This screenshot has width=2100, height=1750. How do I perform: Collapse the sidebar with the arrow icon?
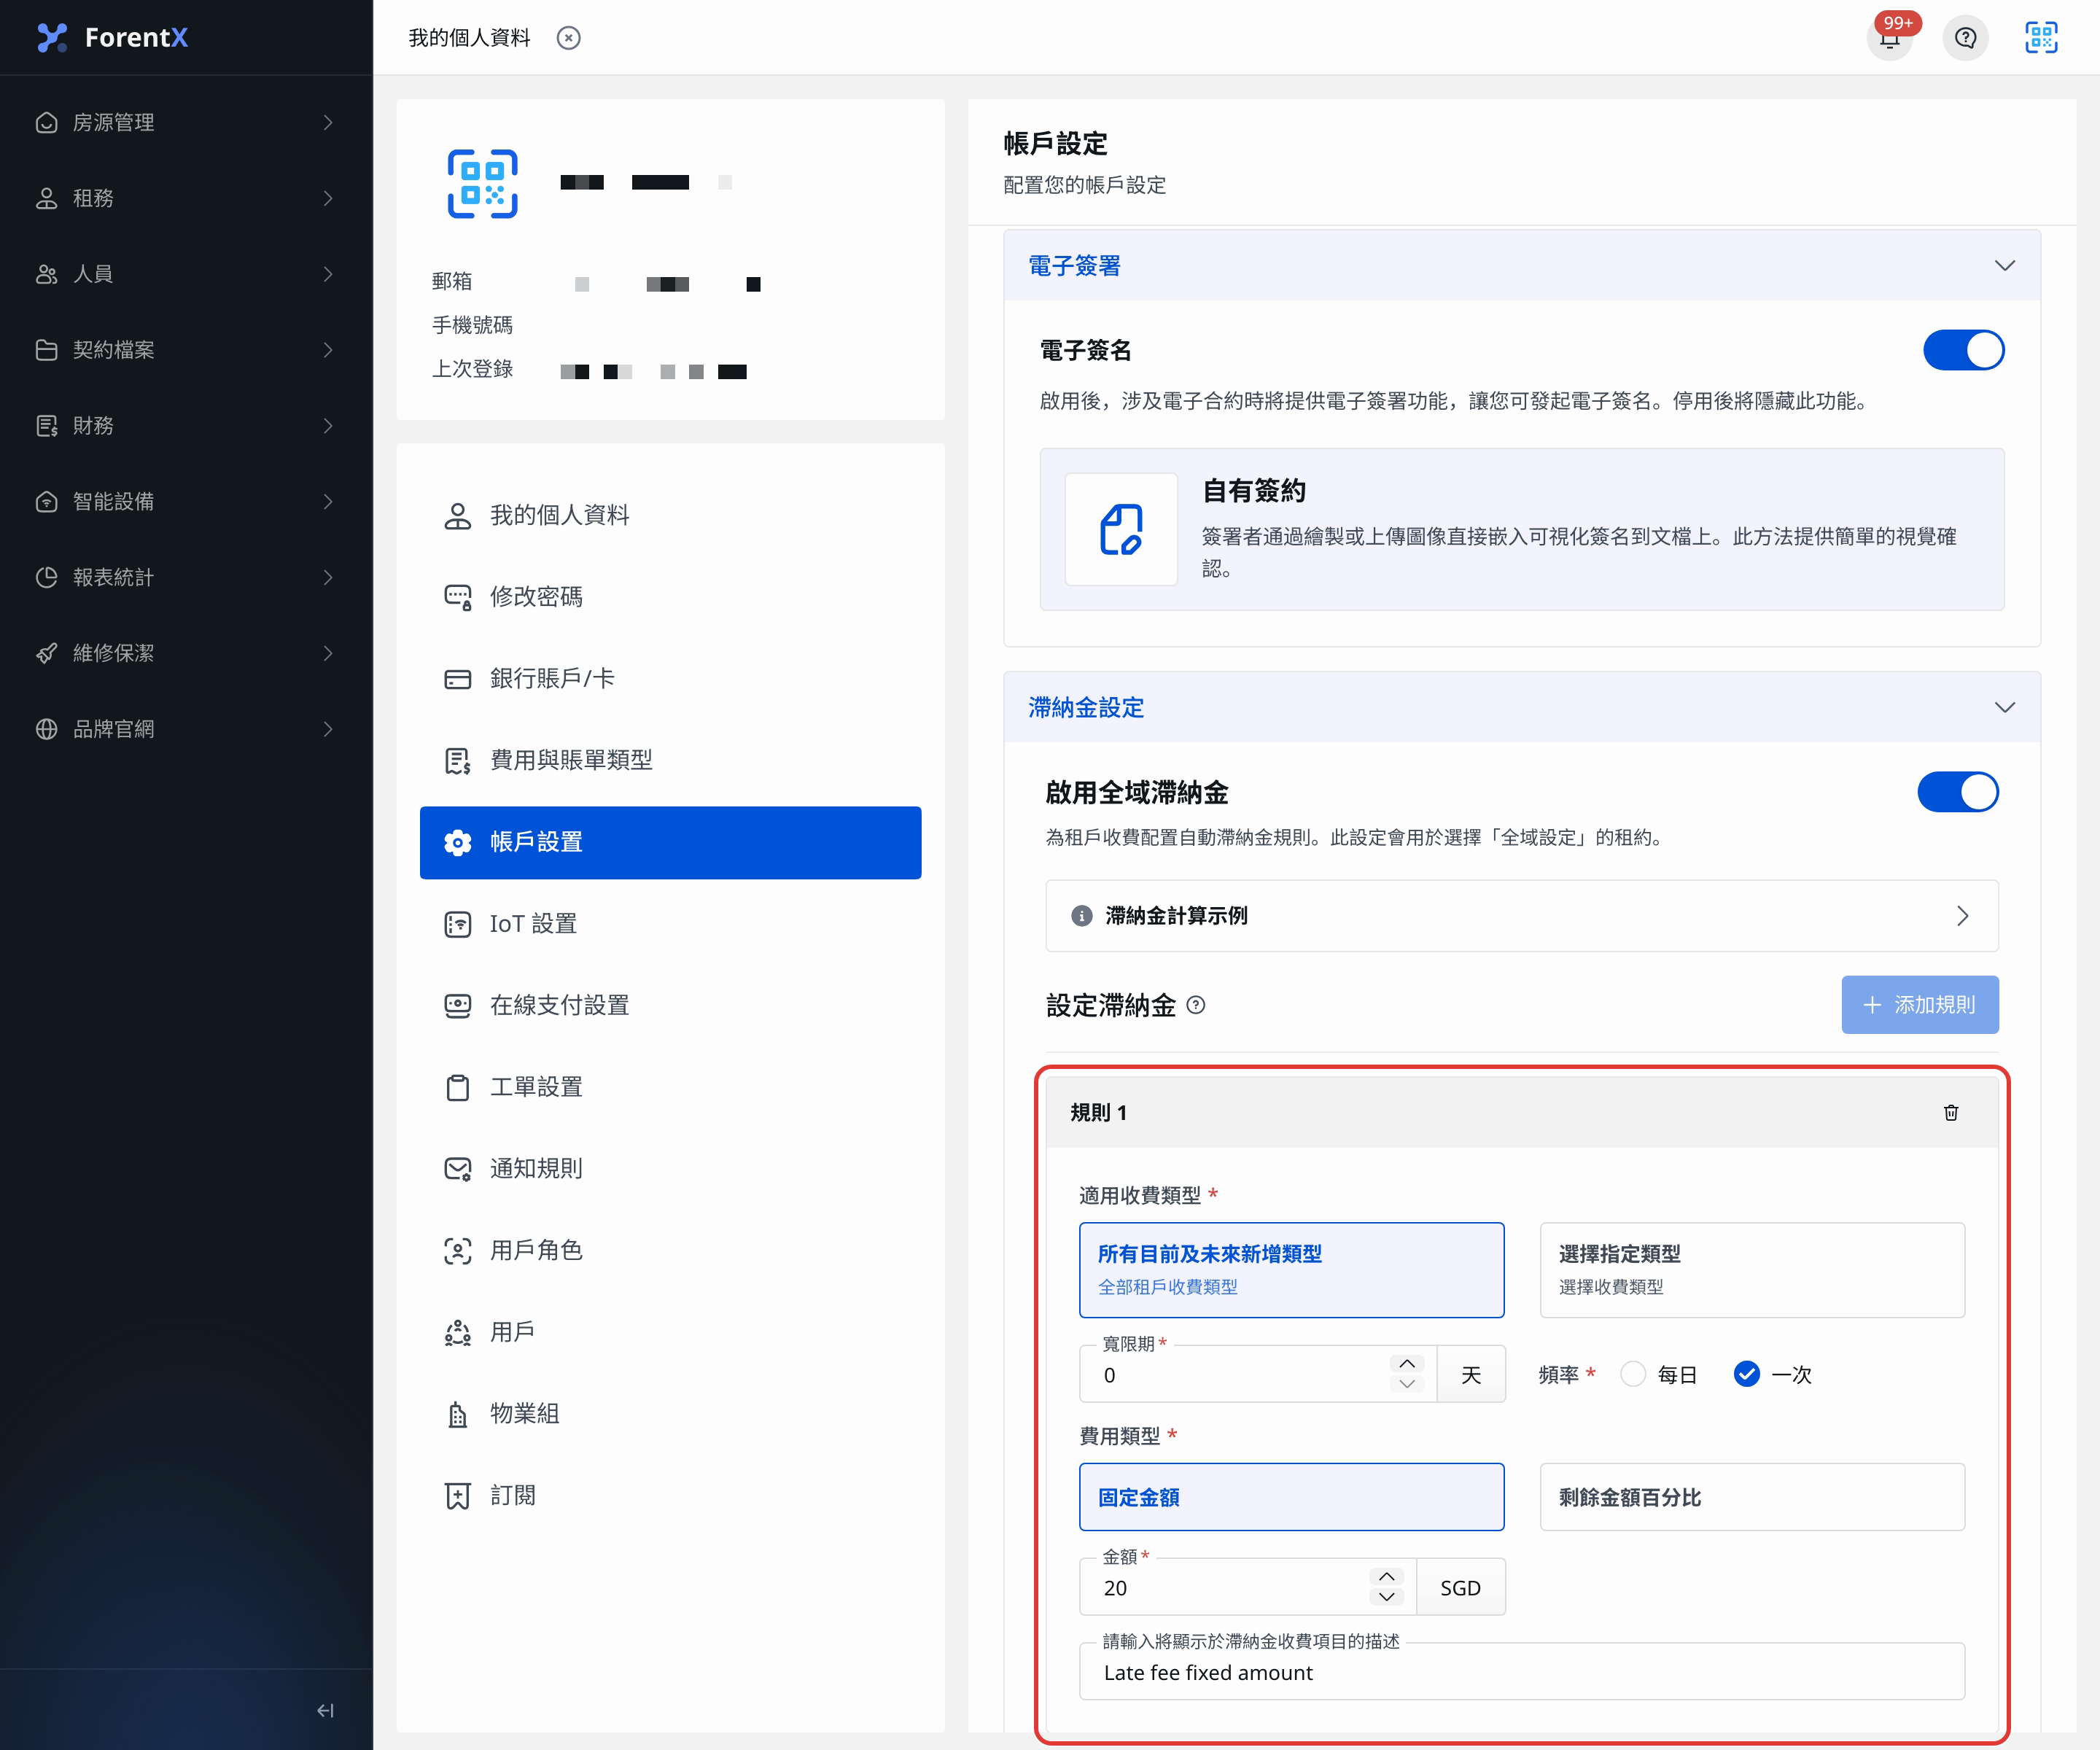325,1710
